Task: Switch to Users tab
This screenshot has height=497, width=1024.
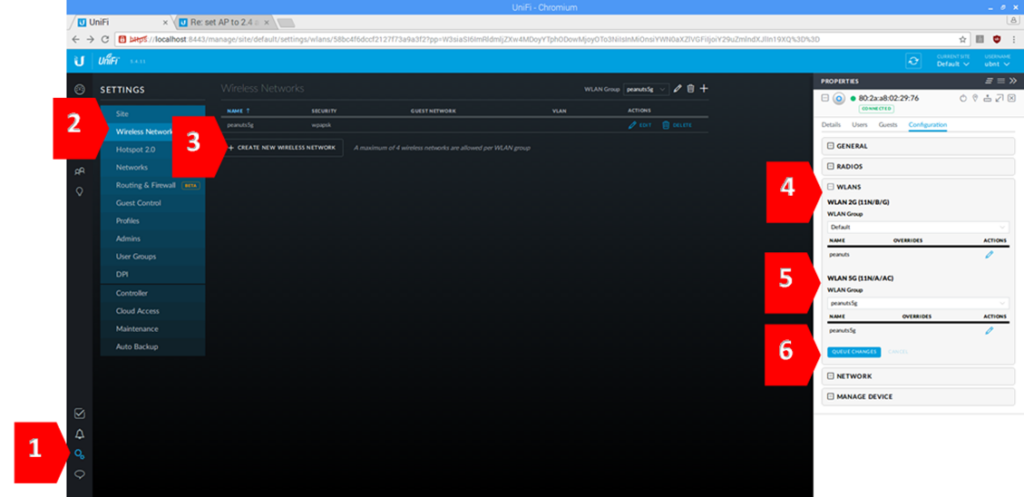Action: click(x=860, y=124)
